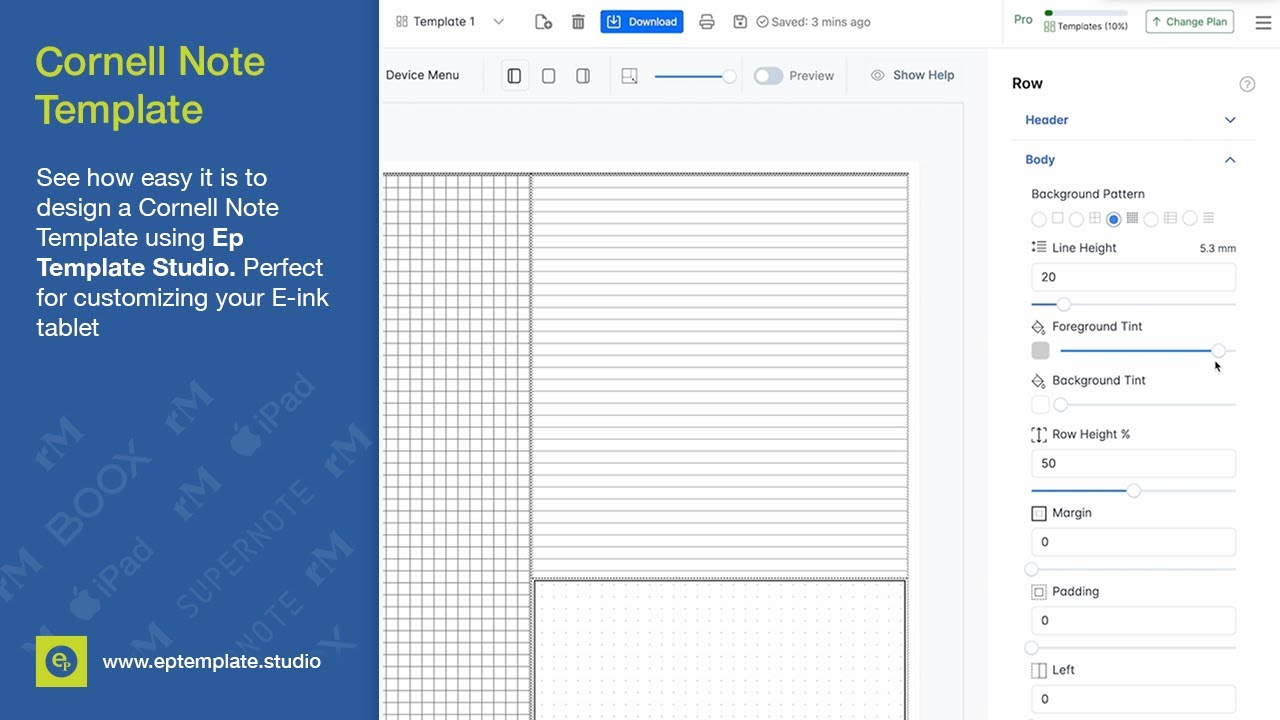The height and width of the screenshot is (720, 1280).
Task: Click the canvas zoom slider handle
Action: point(729,76)
